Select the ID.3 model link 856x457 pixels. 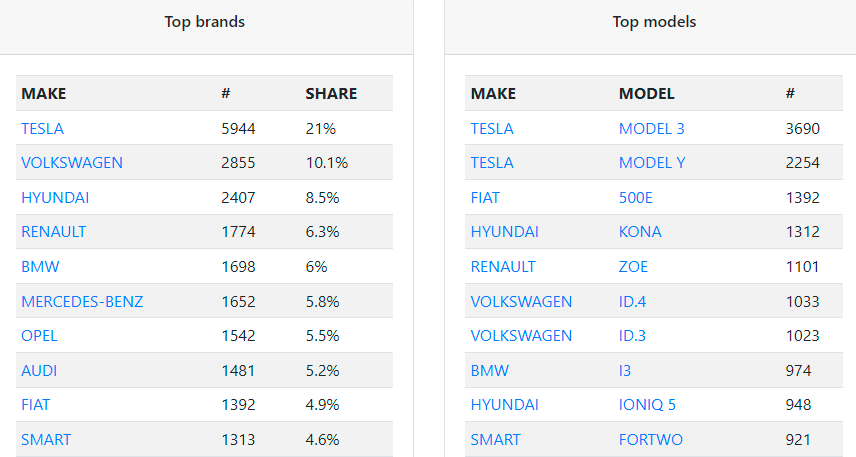pyautogui.click(x=632, y=336)
